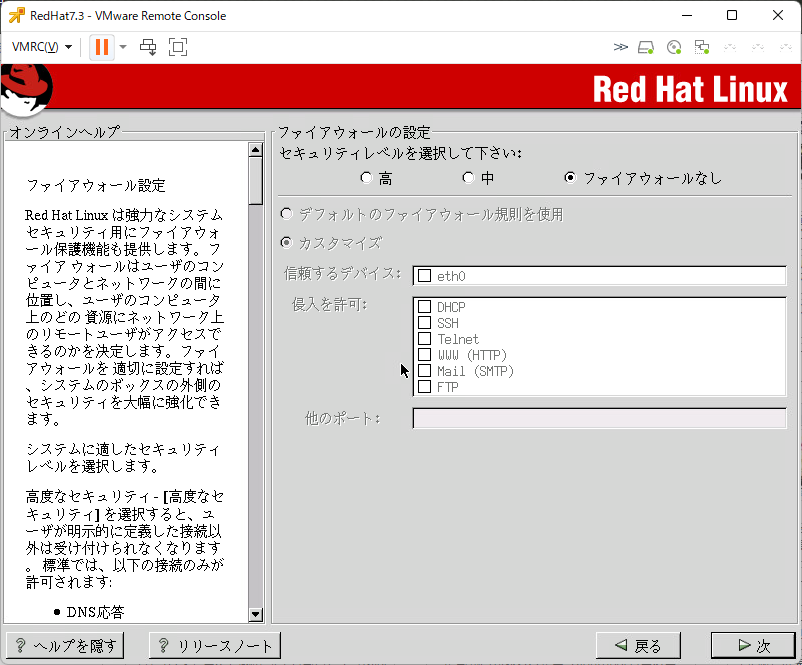Check the eth0 trusted device box
The image size is (802, 665).
click(x=425, y=276)
